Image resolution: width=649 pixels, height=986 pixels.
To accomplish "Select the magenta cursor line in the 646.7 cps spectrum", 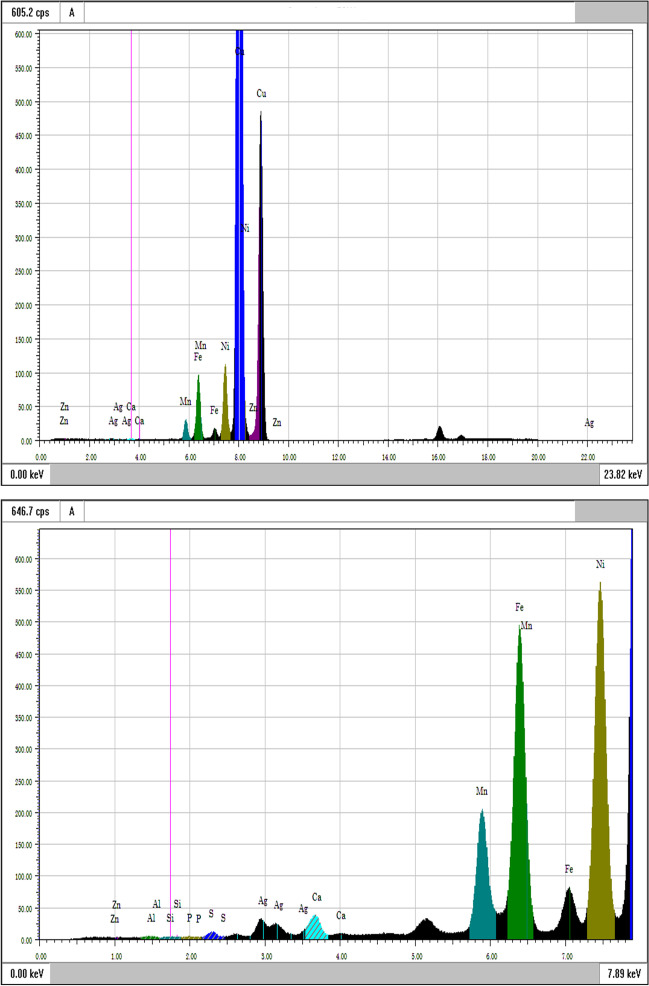I will [x=170, y=733].
